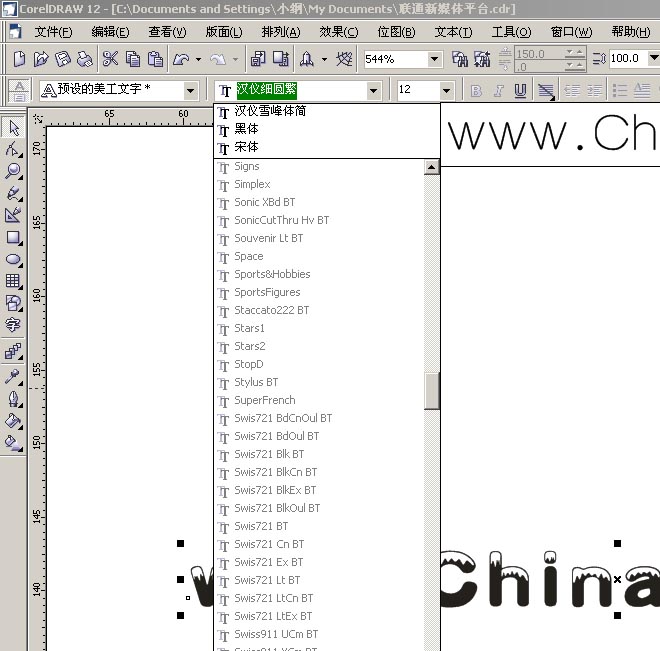Click the Cut scissors icon

[110, 59]
